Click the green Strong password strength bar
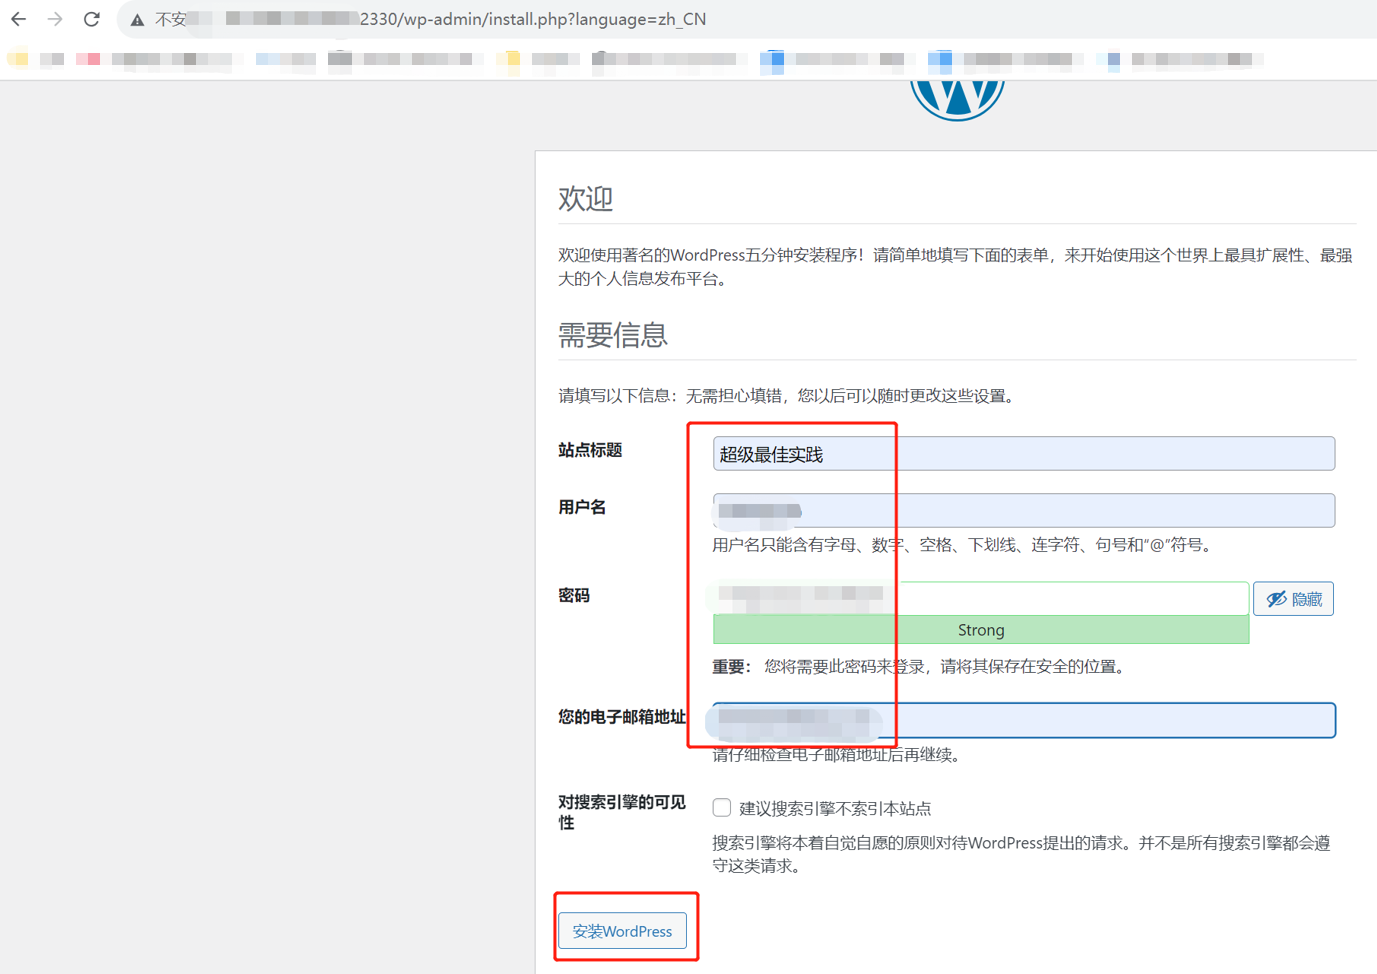 point(981,630)
